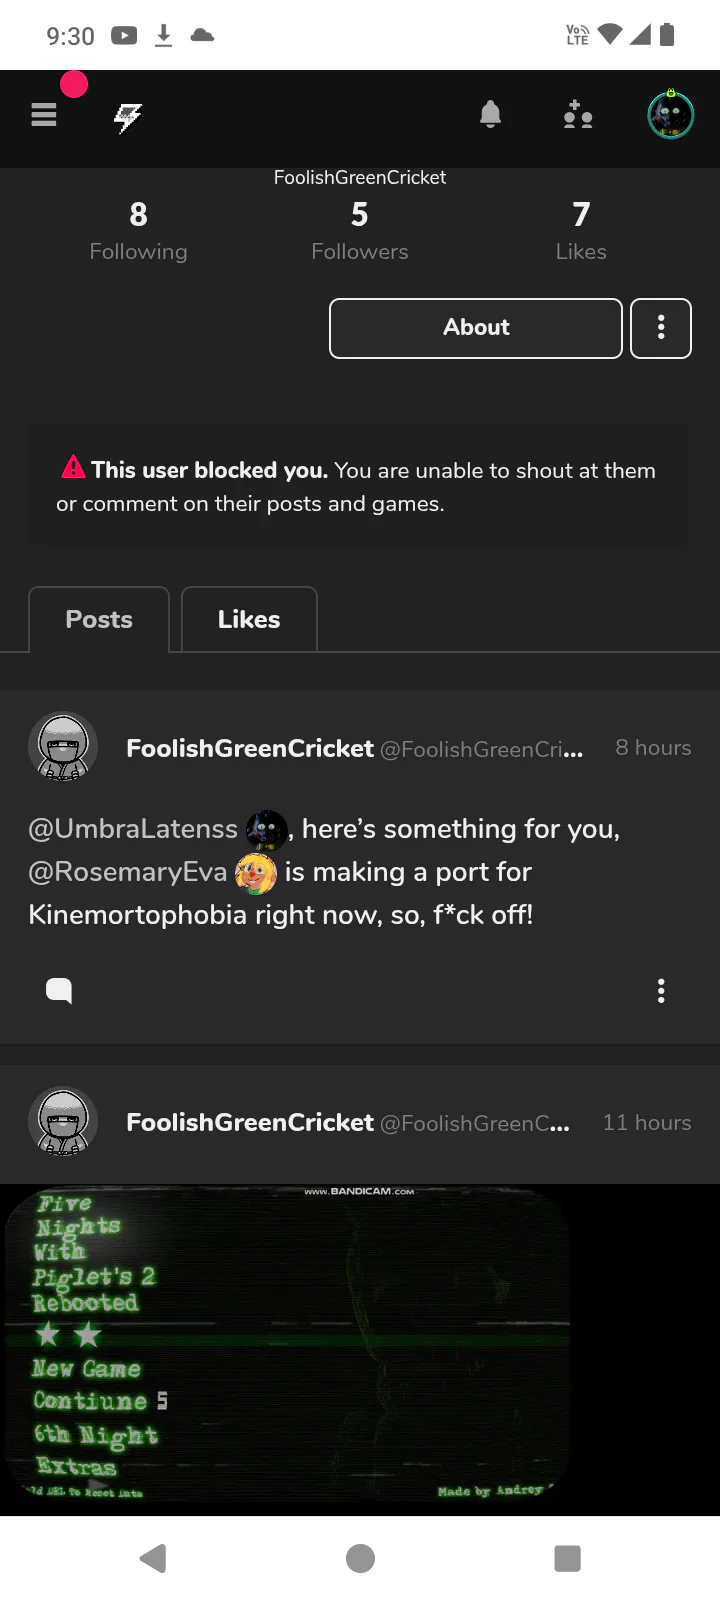View the 5 Followers list

tap(360, 230)
